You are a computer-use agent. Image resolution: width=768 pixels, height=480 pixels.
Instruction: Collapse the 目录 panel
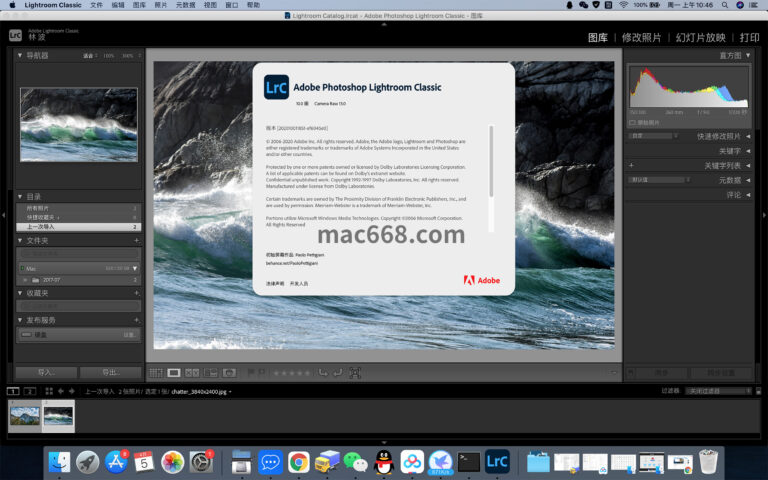20,196
